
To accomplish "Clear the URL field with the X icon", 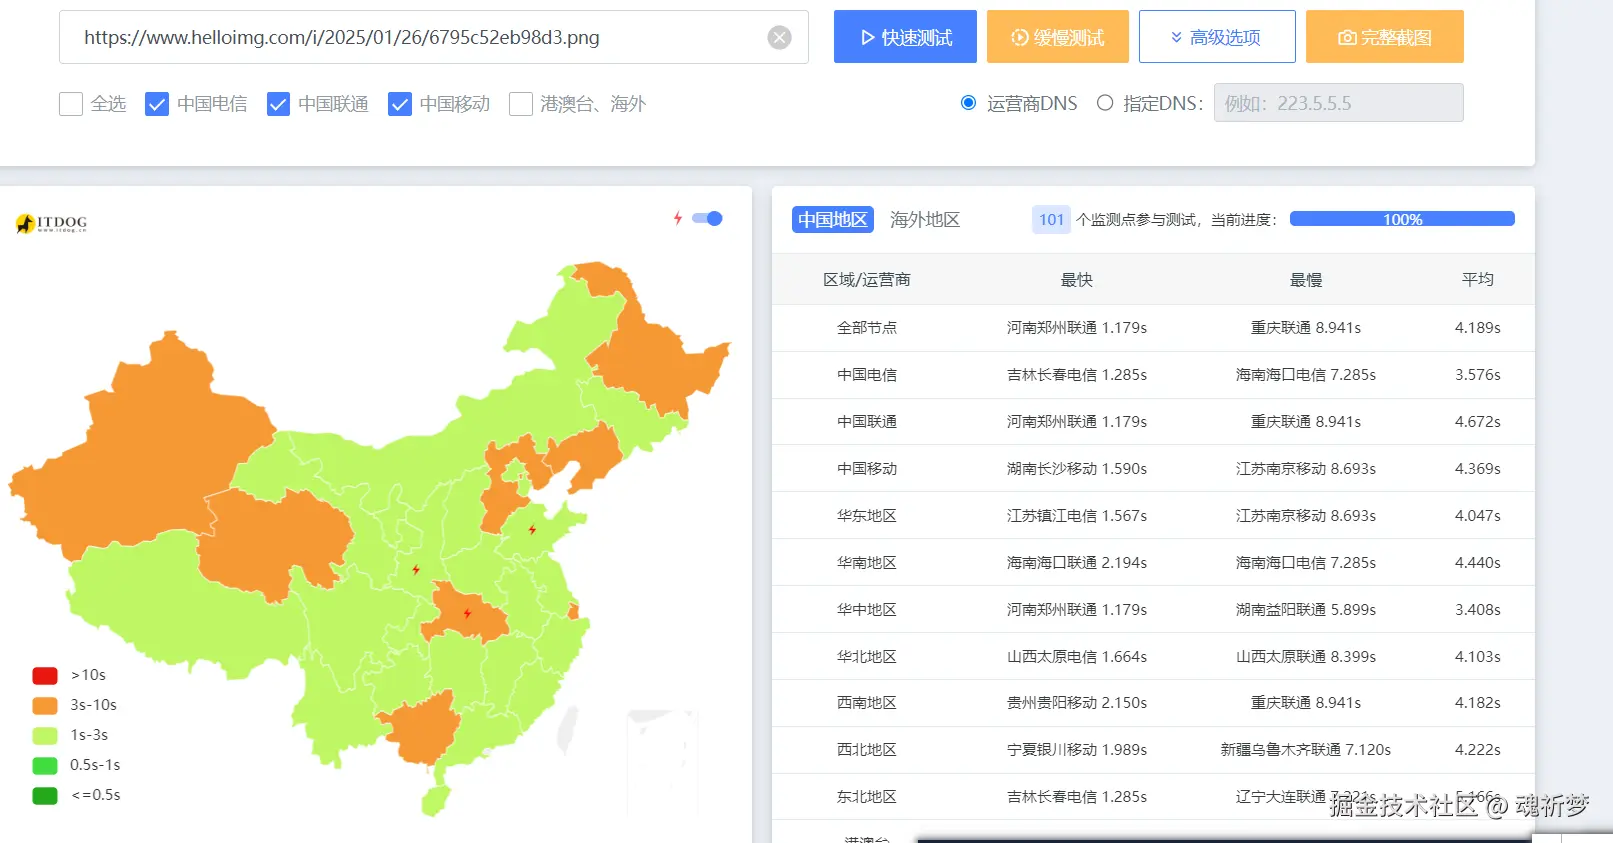I will click(779, 38).
